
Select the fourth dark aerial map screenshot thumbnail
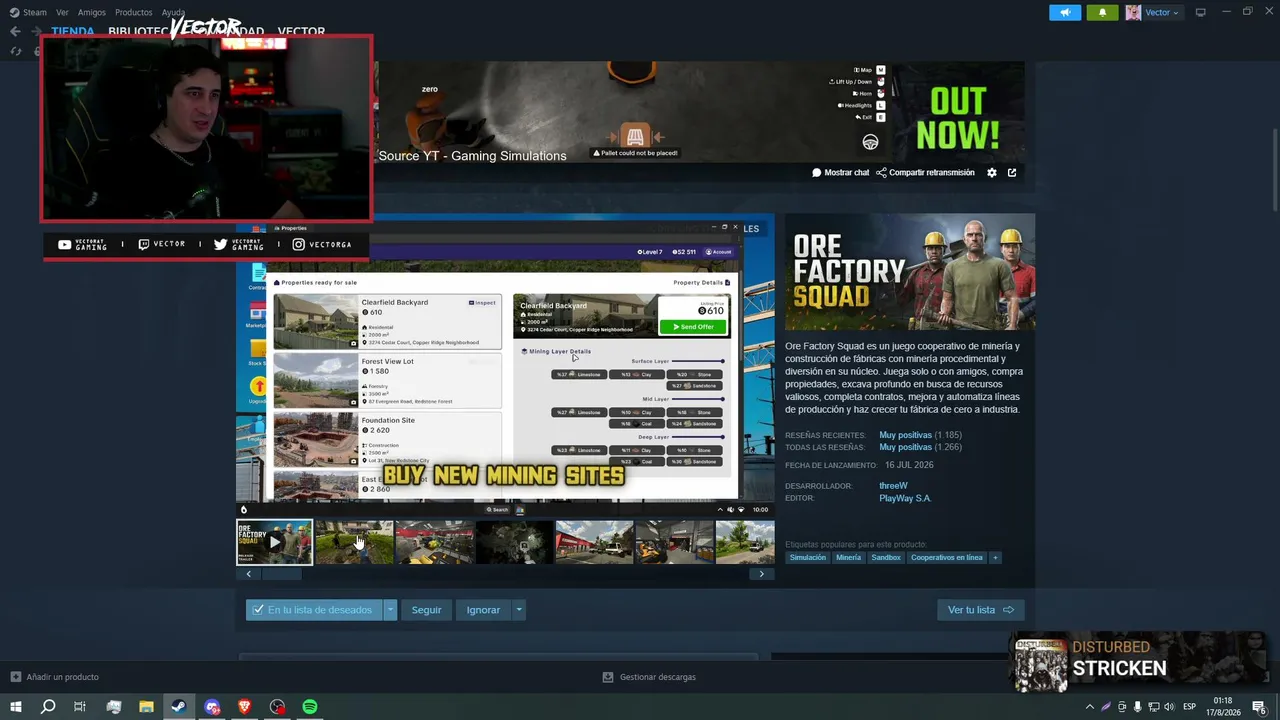point(514,542)
